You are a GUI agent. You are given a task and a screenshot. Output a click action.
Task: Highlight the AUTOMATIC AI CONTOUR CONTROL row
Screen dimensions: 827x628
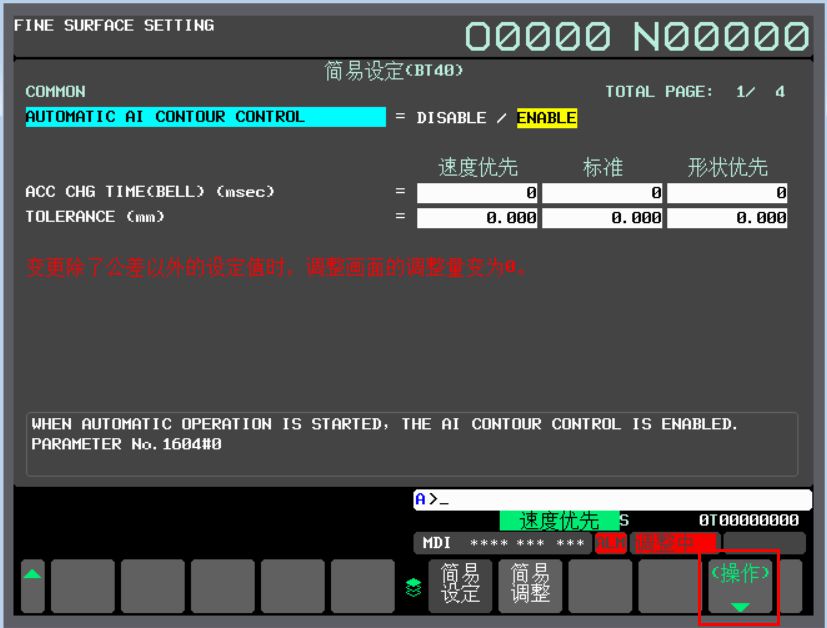[x=205, y=117]
